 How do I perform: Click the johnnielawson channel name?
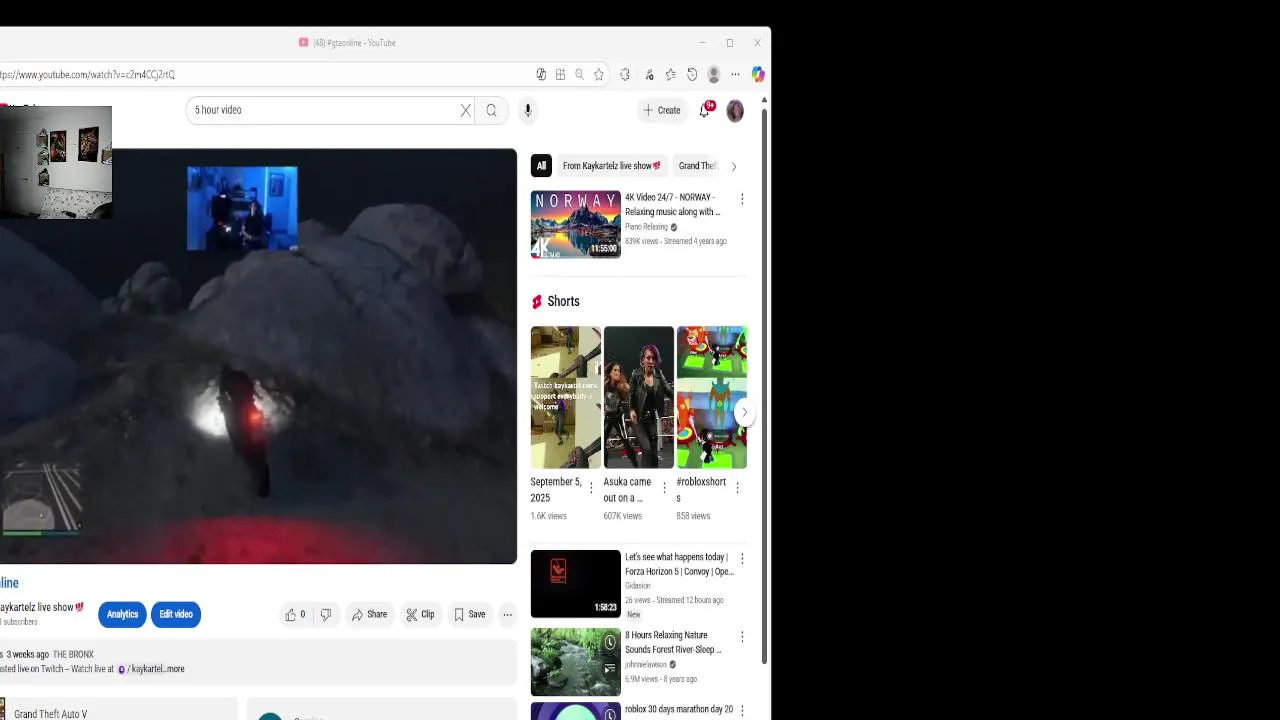click(645, 664)
